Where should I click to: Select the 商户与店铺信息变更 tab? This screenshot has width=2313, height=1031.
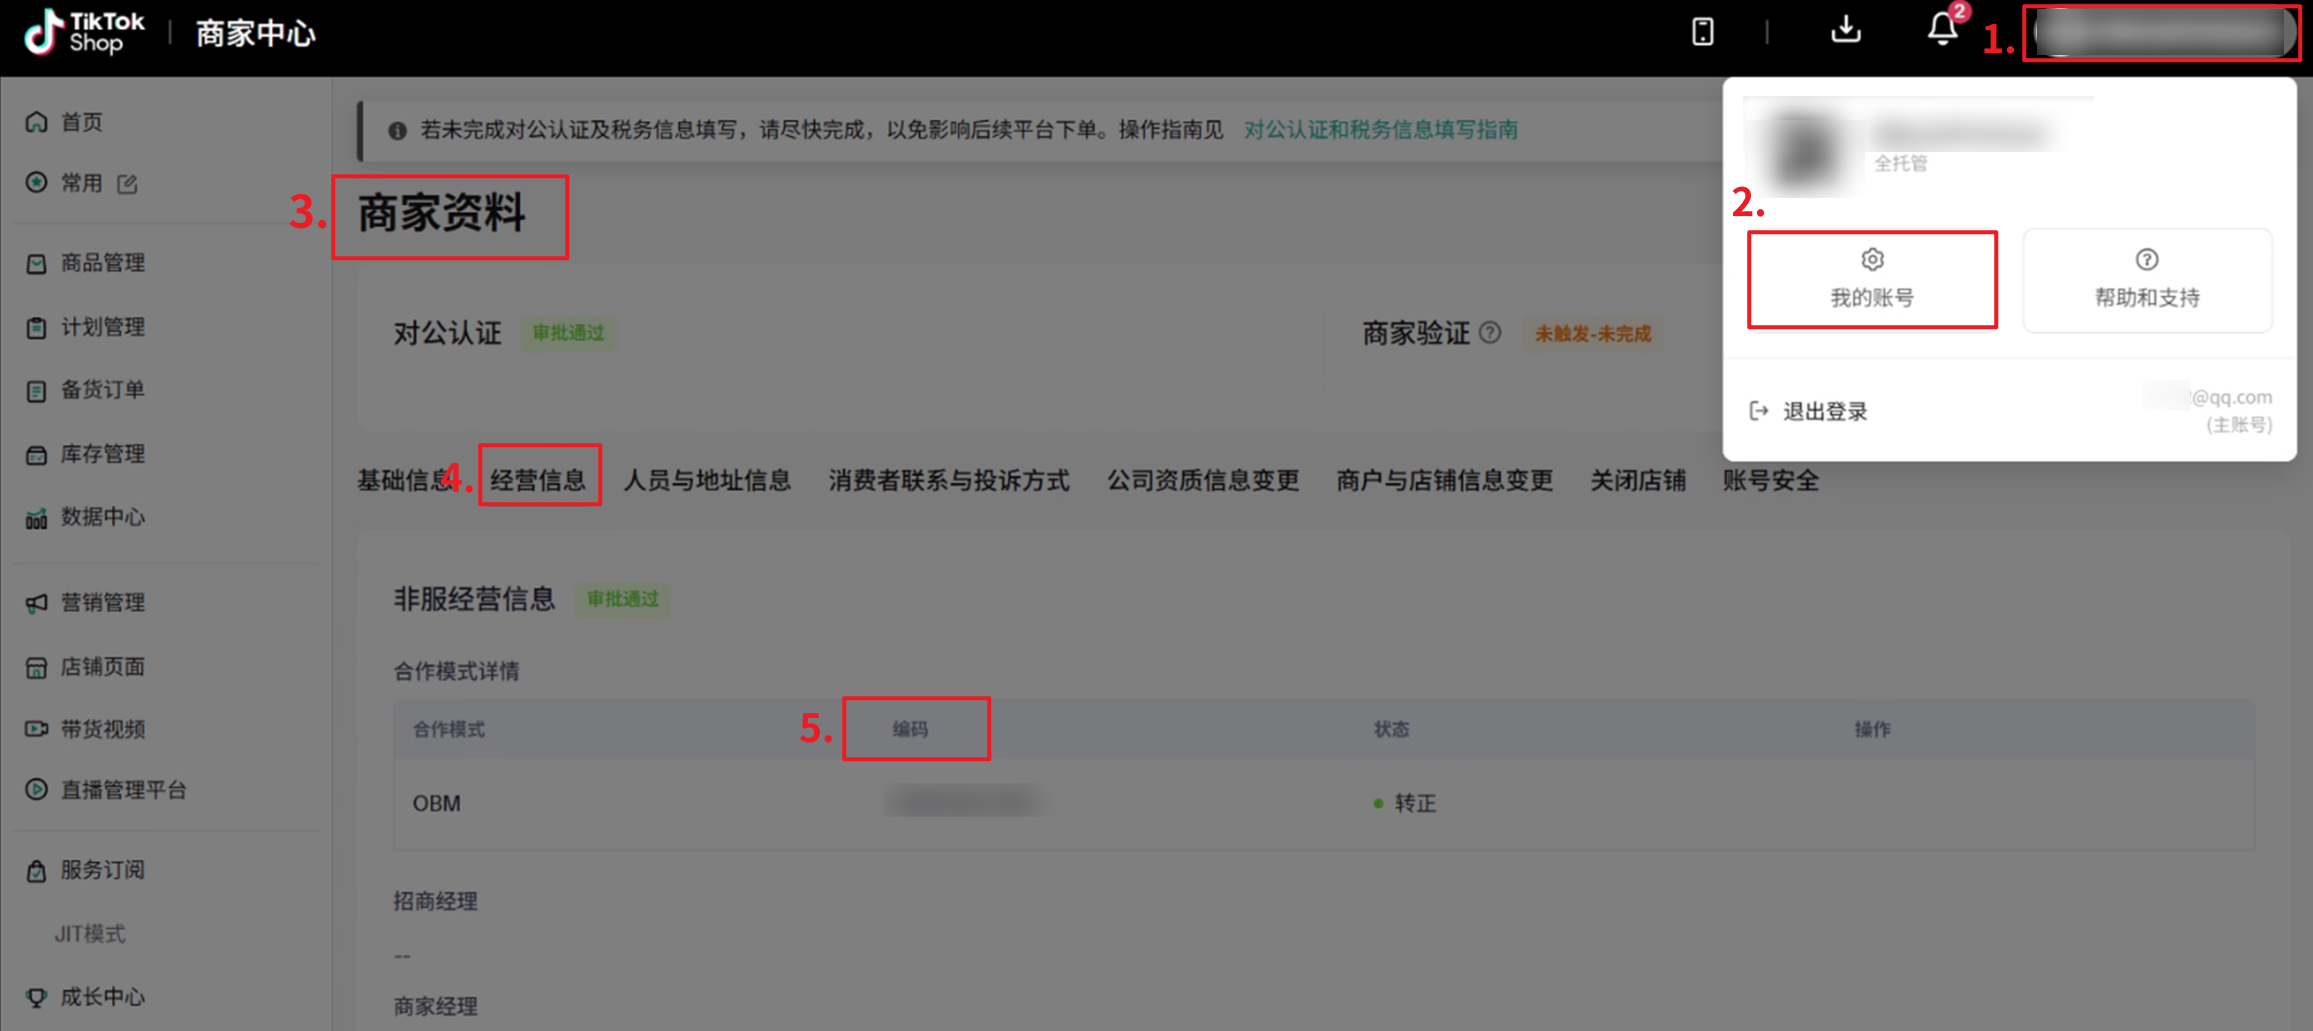(x=1445, y=480)
